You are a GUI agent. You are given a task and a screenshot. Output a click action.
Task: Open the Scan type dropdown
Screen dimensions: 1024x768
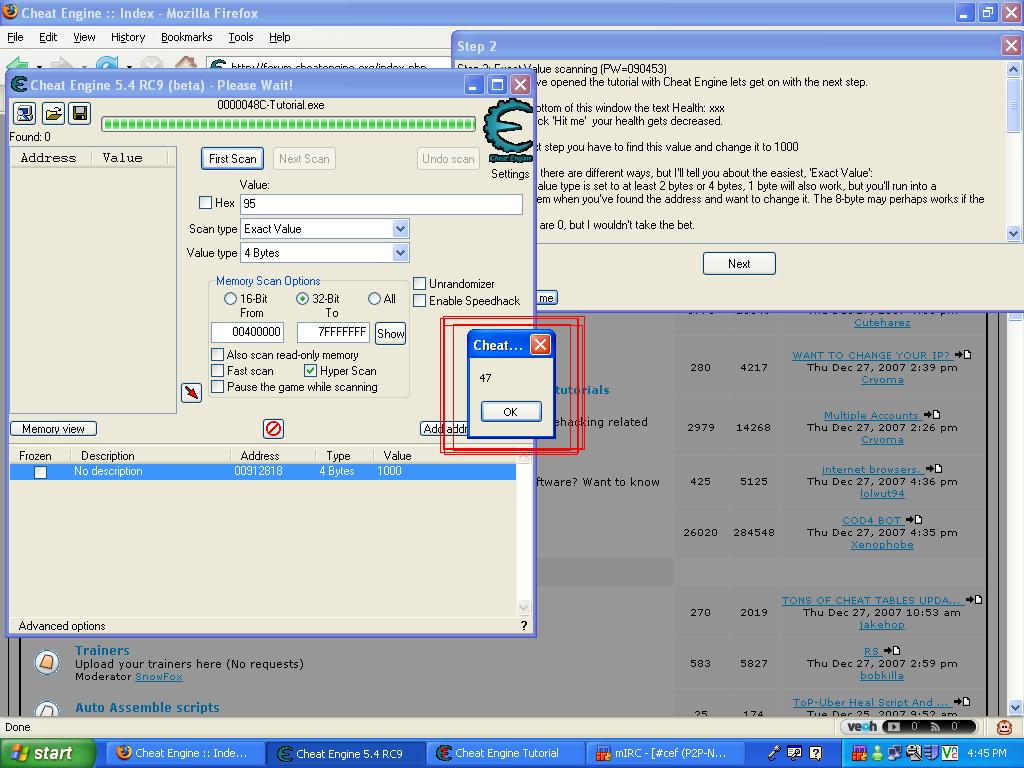(x=400, y=229)
